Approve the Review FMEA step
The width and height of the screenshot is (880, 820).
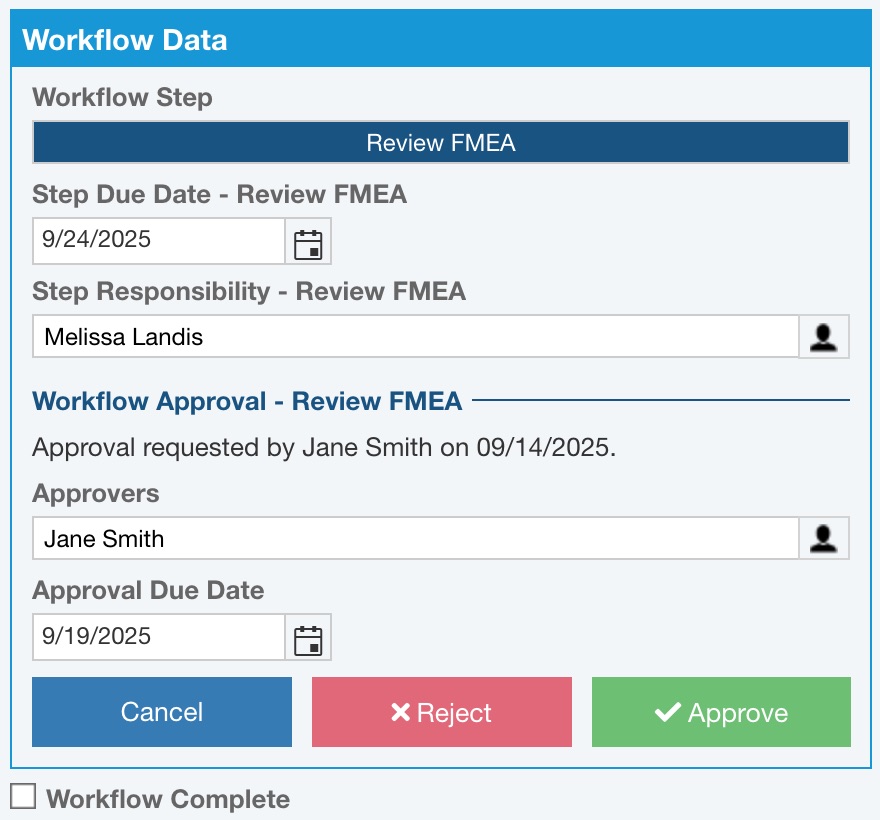721,712
